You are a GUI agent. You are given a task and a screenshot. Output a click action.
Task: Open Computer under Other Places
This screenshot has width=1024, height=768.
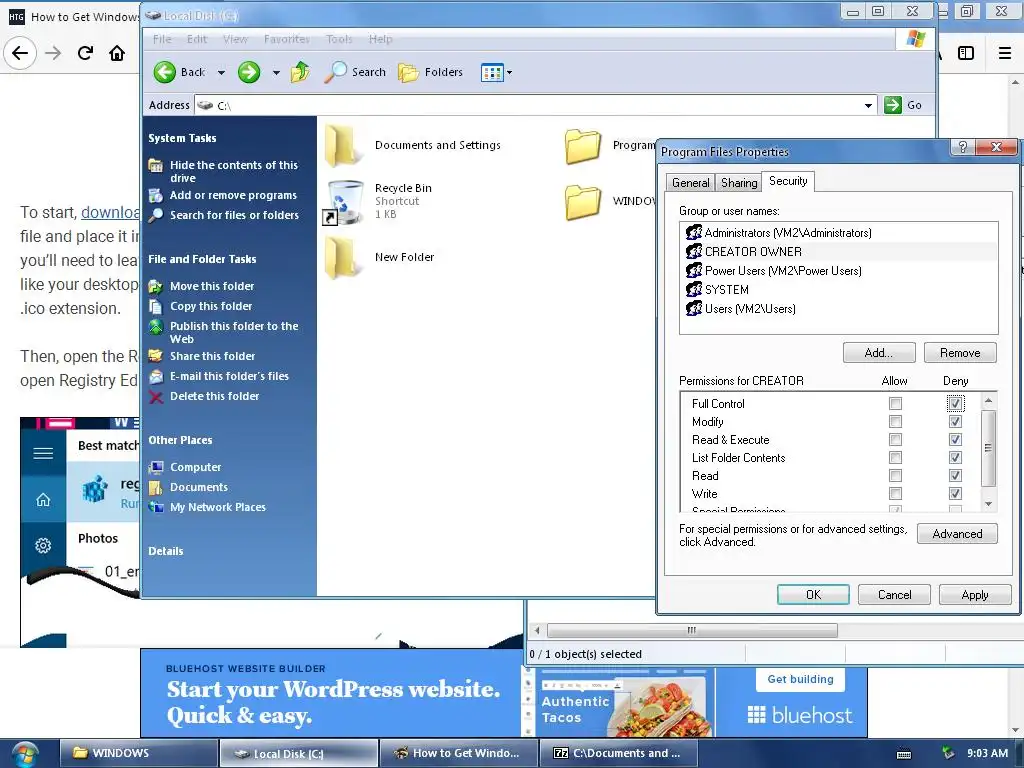tap(195, 467)
